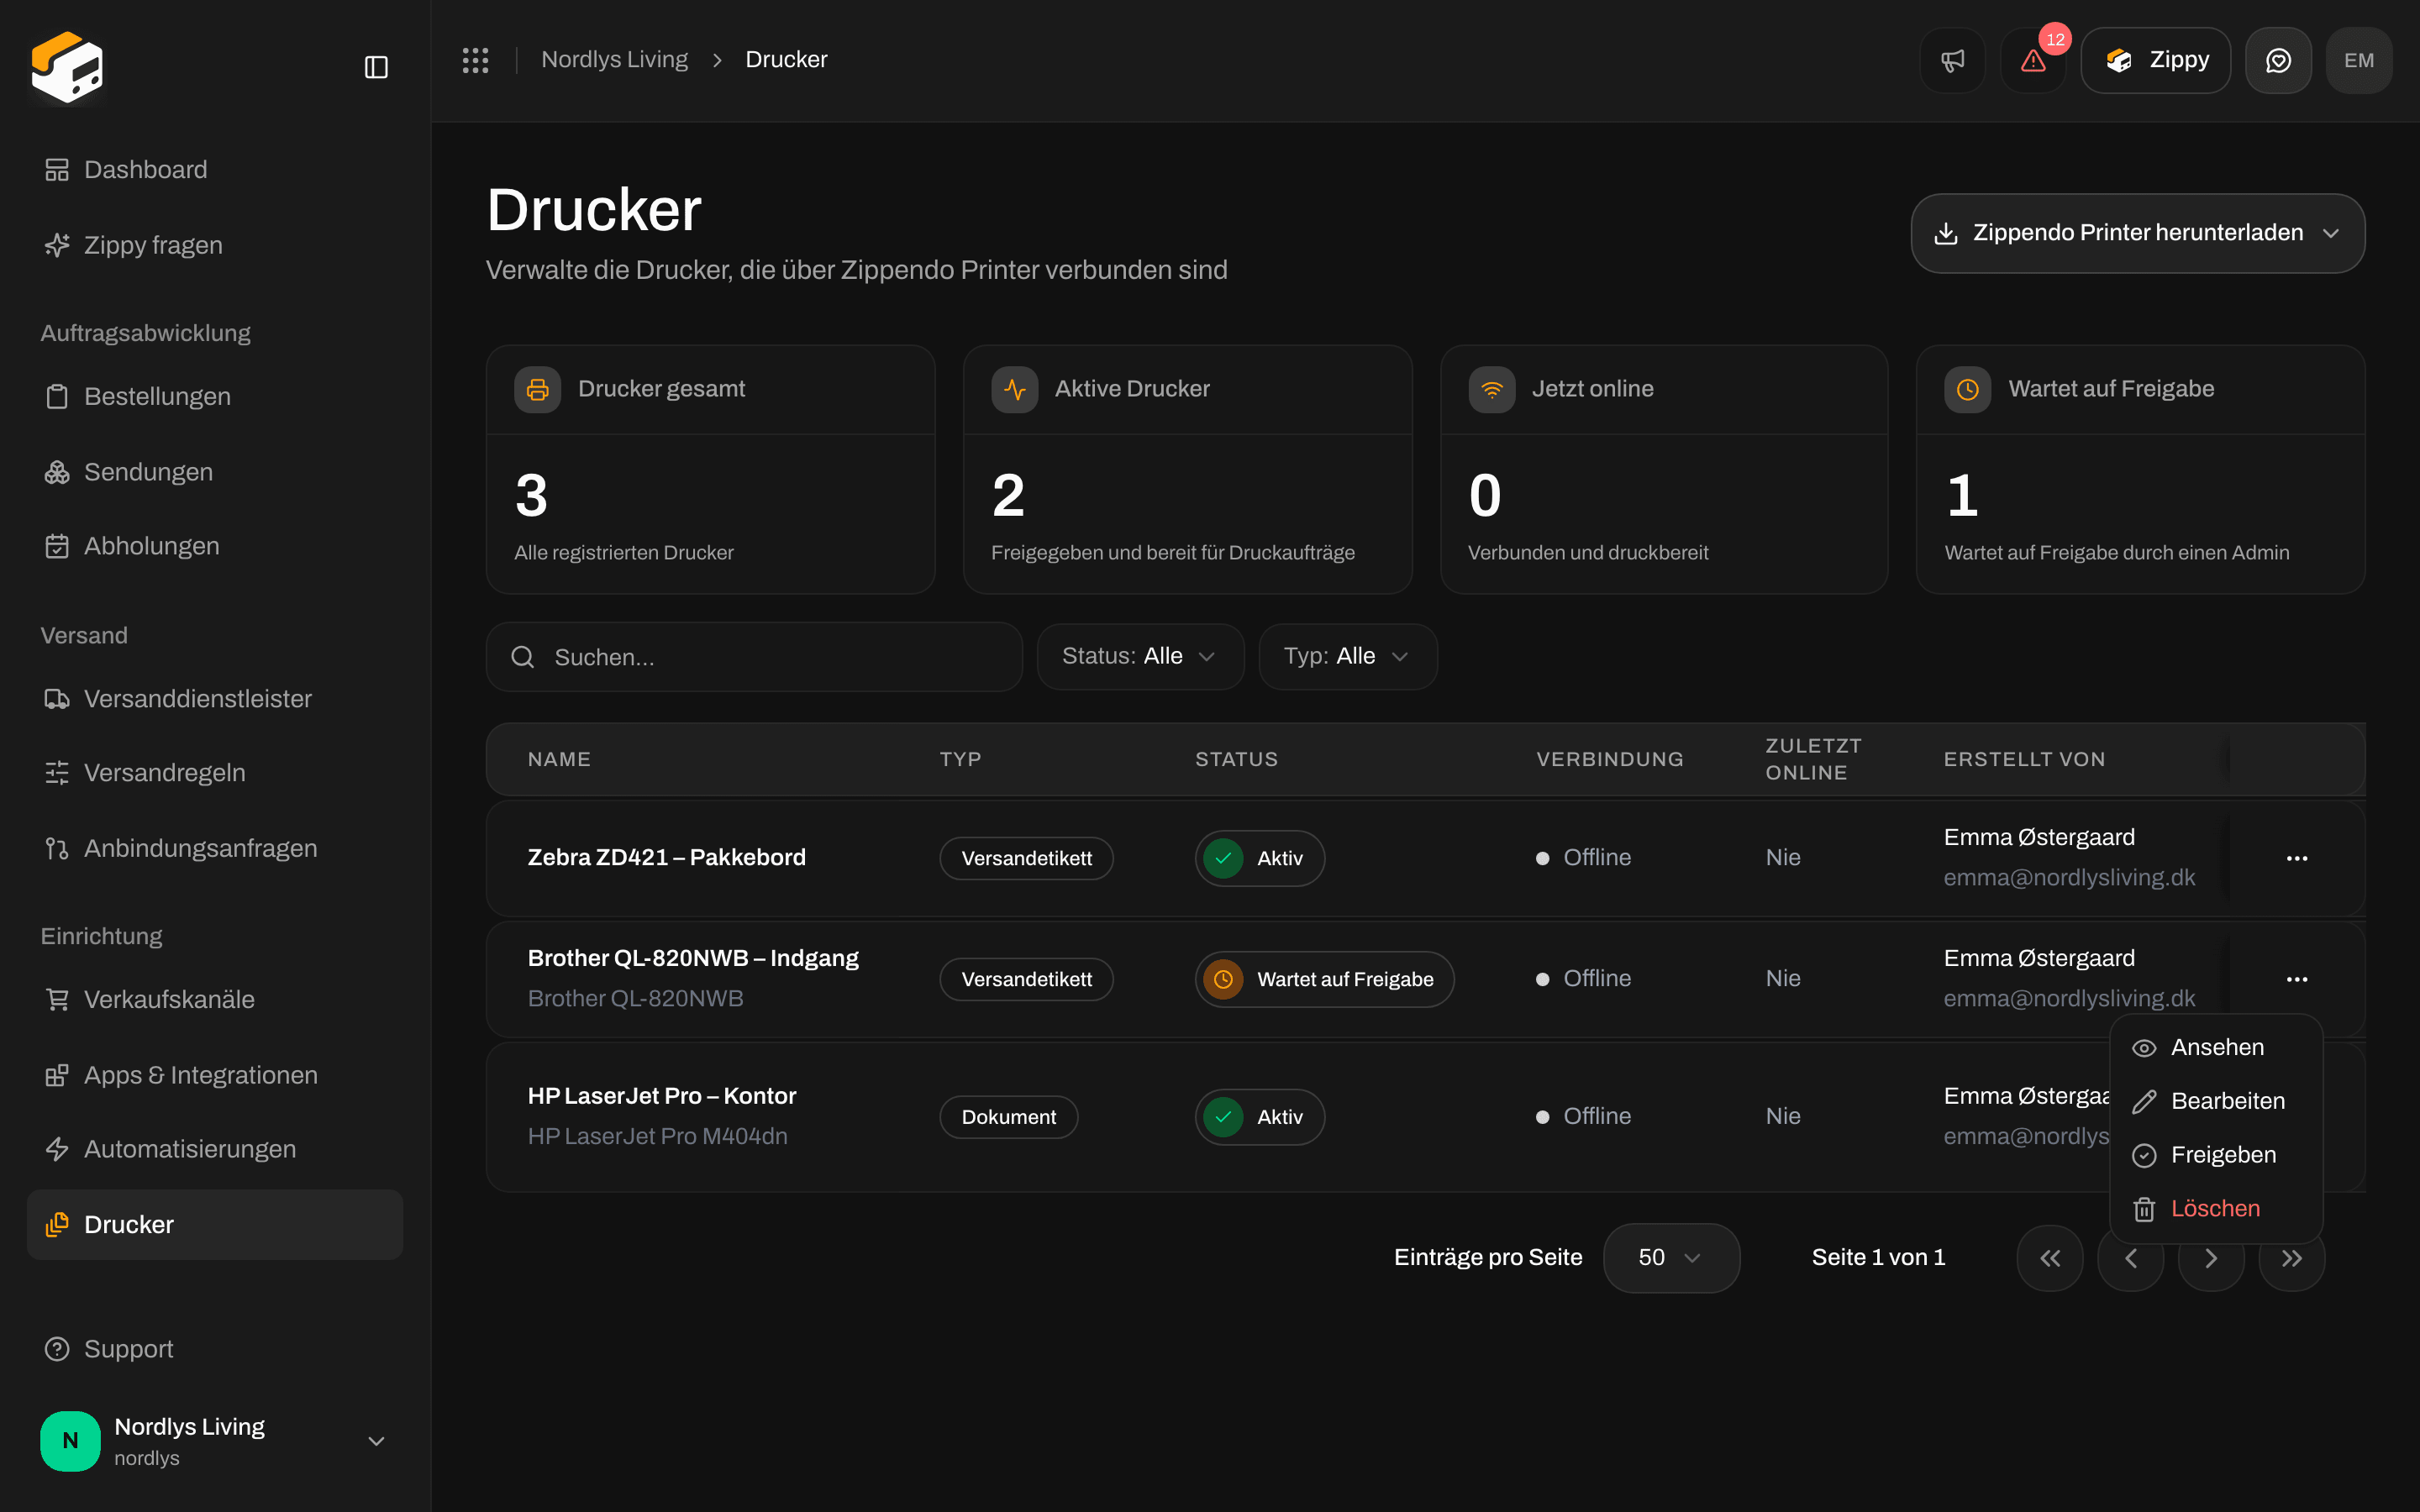Screen dimensions: 2420x1512
Task: Go to the last page
Action: [x=2292, y=1257]
